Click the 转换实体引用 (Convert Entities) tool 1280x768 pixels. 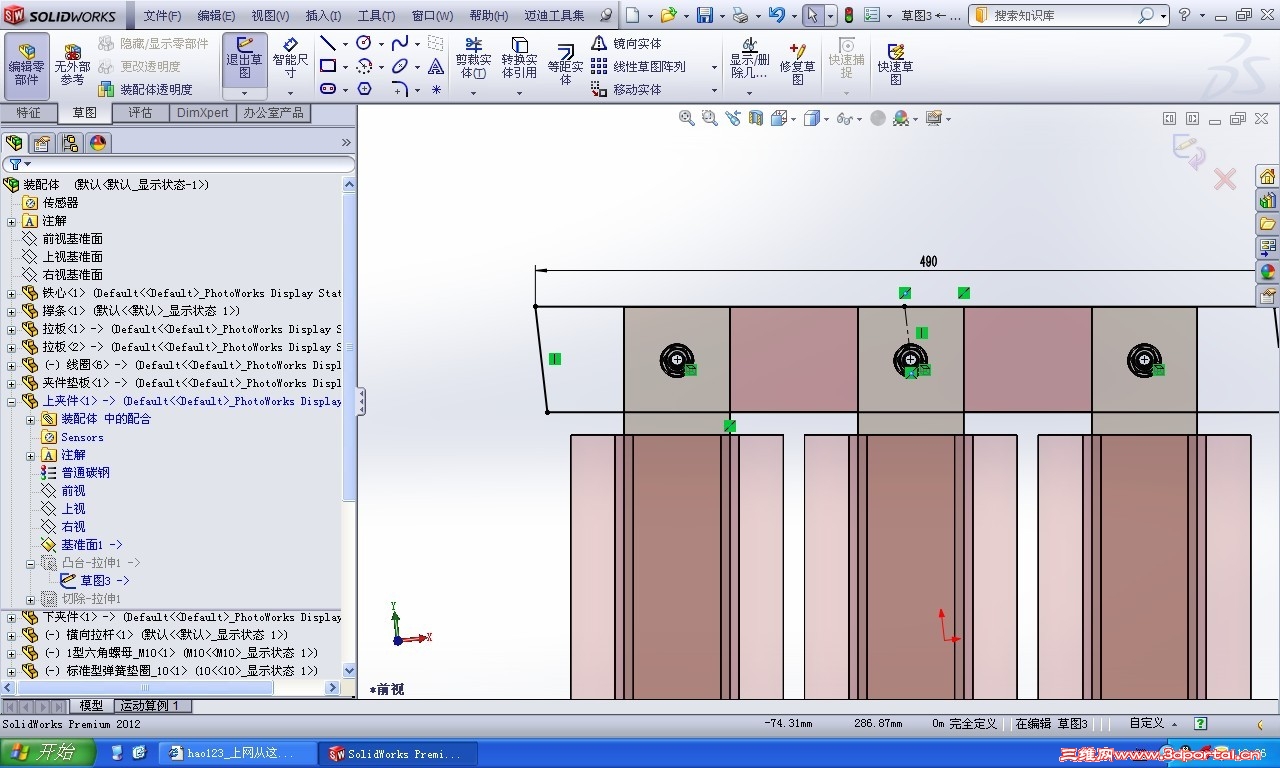pyautogui.click(x=519, y=58)
